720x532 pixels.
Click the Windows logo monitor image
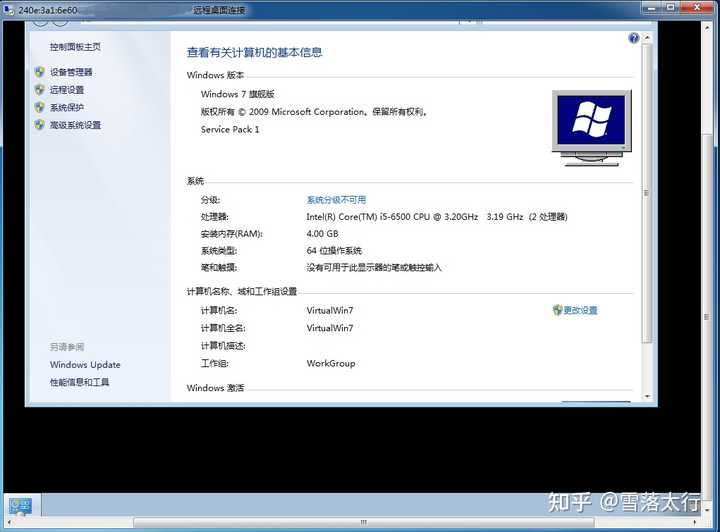[x=591, y=128]
